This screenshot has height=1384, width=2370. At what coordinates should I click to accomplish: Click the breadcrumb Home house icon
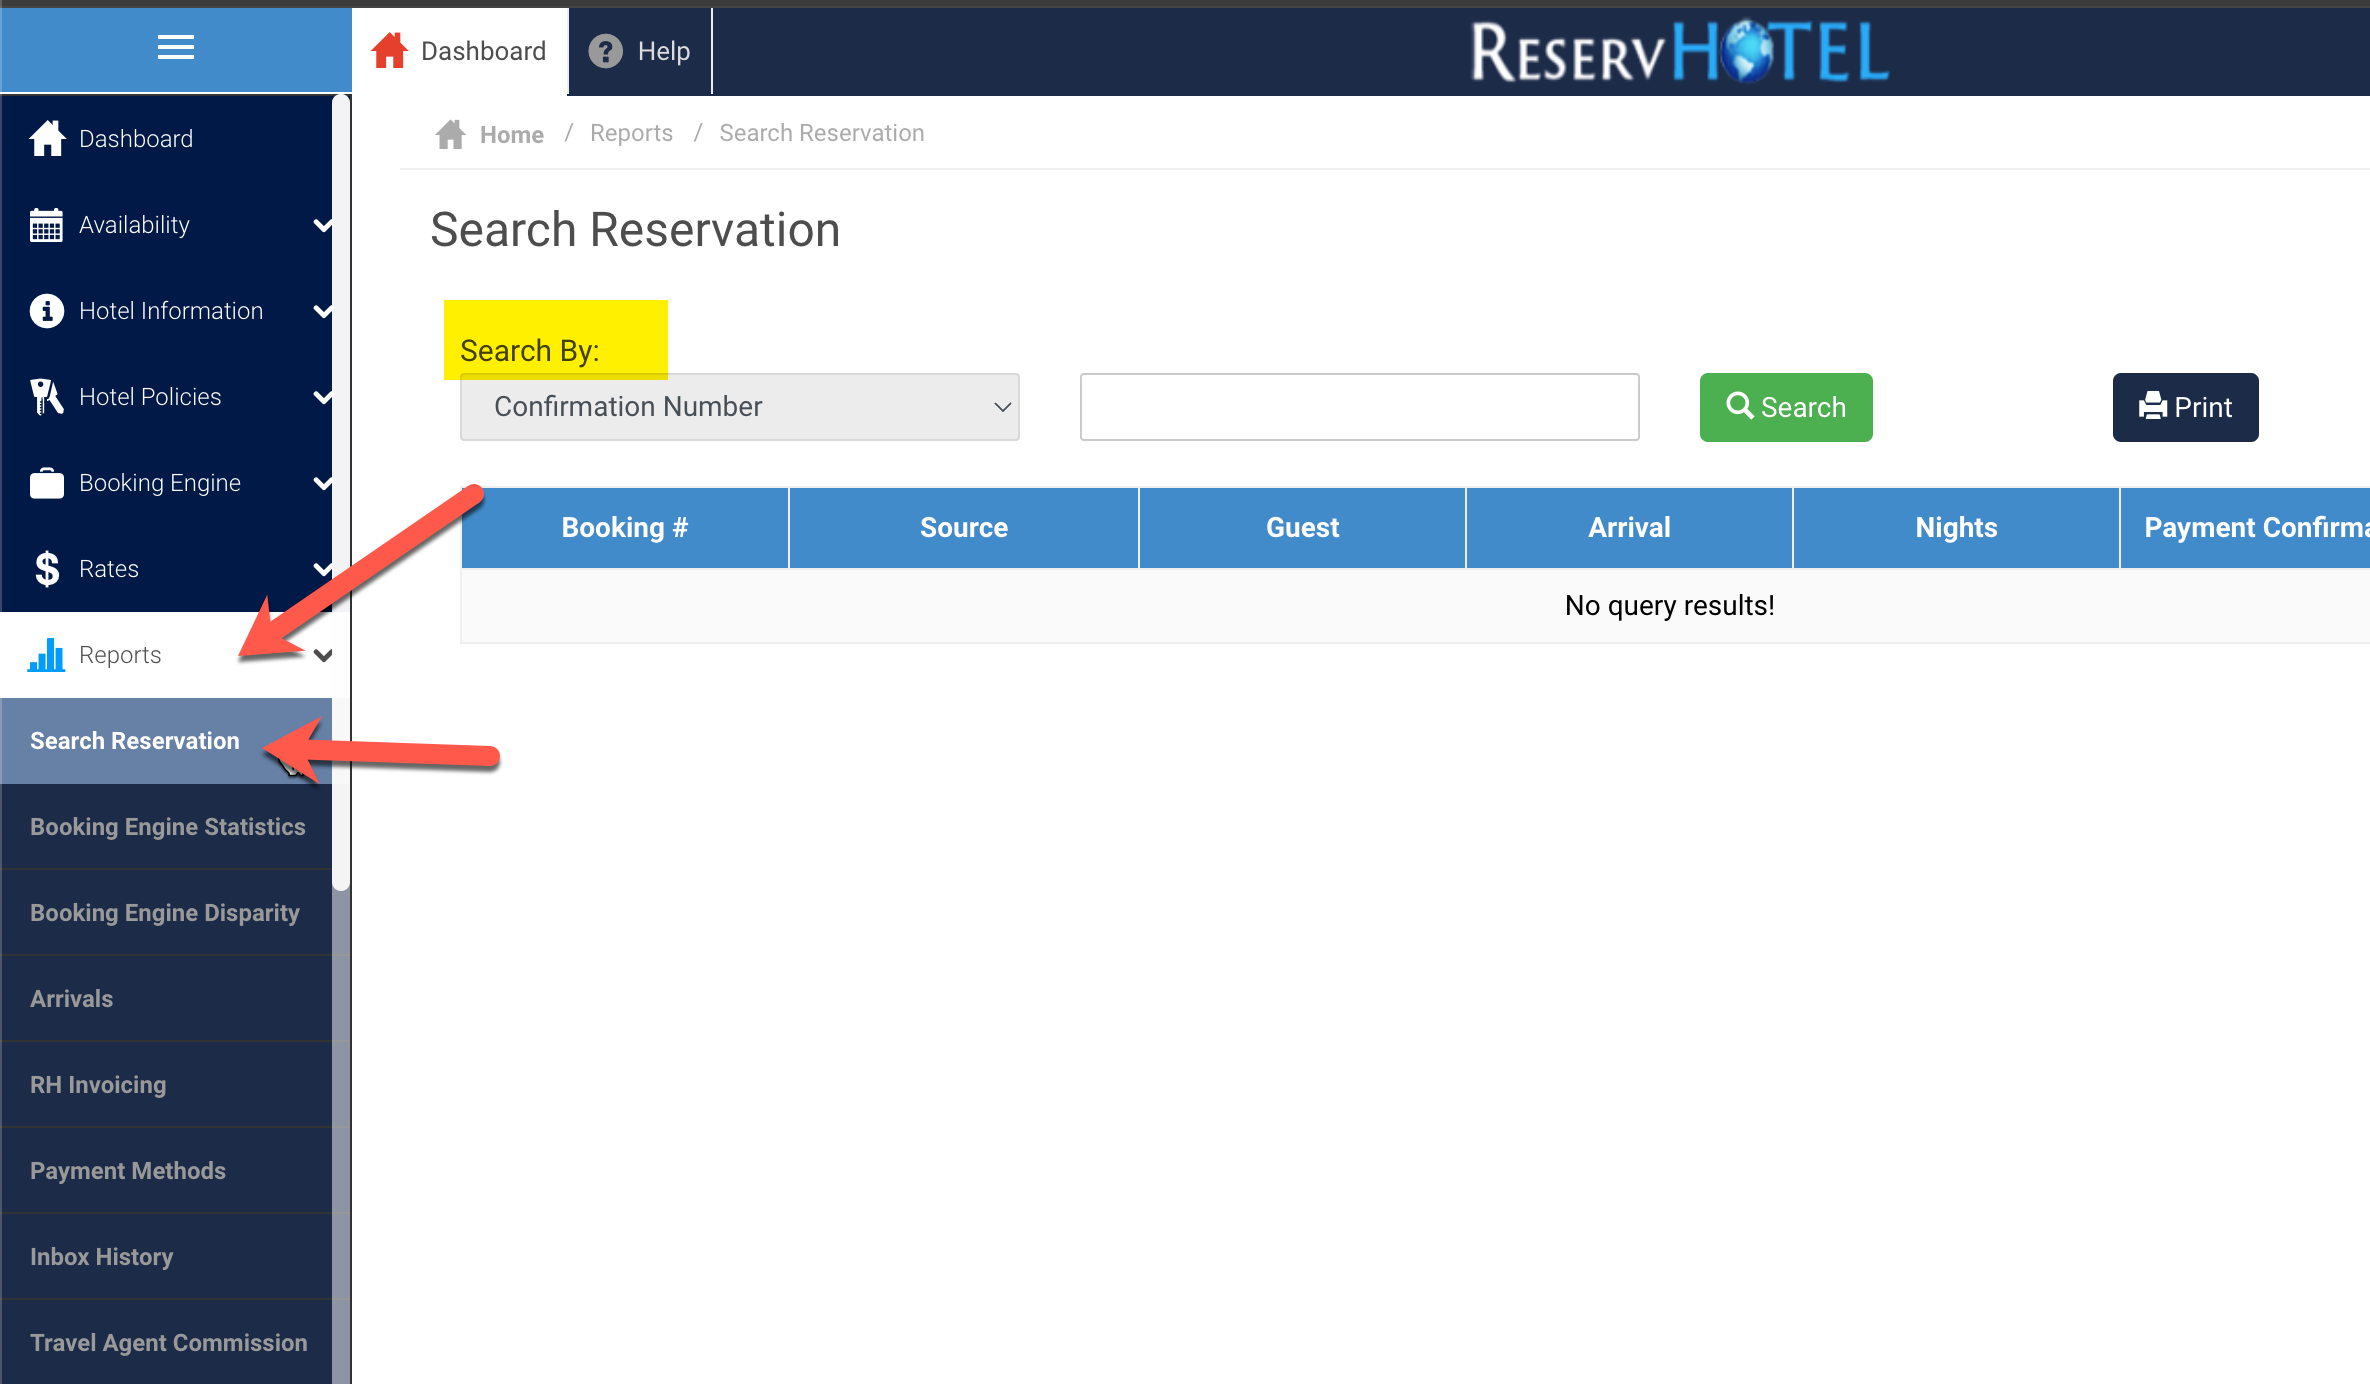point(451,134)
